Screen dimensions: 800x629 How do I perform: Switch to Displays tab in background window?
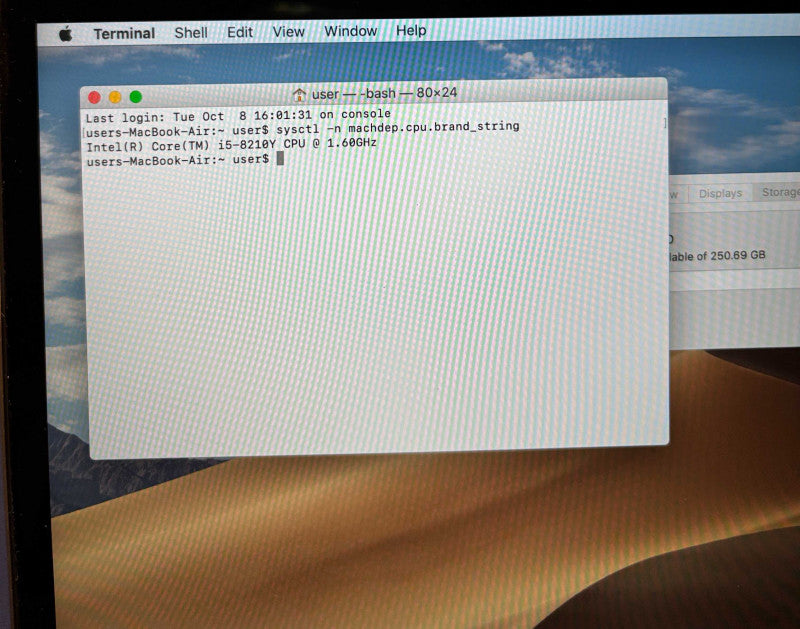coord(720,193)
